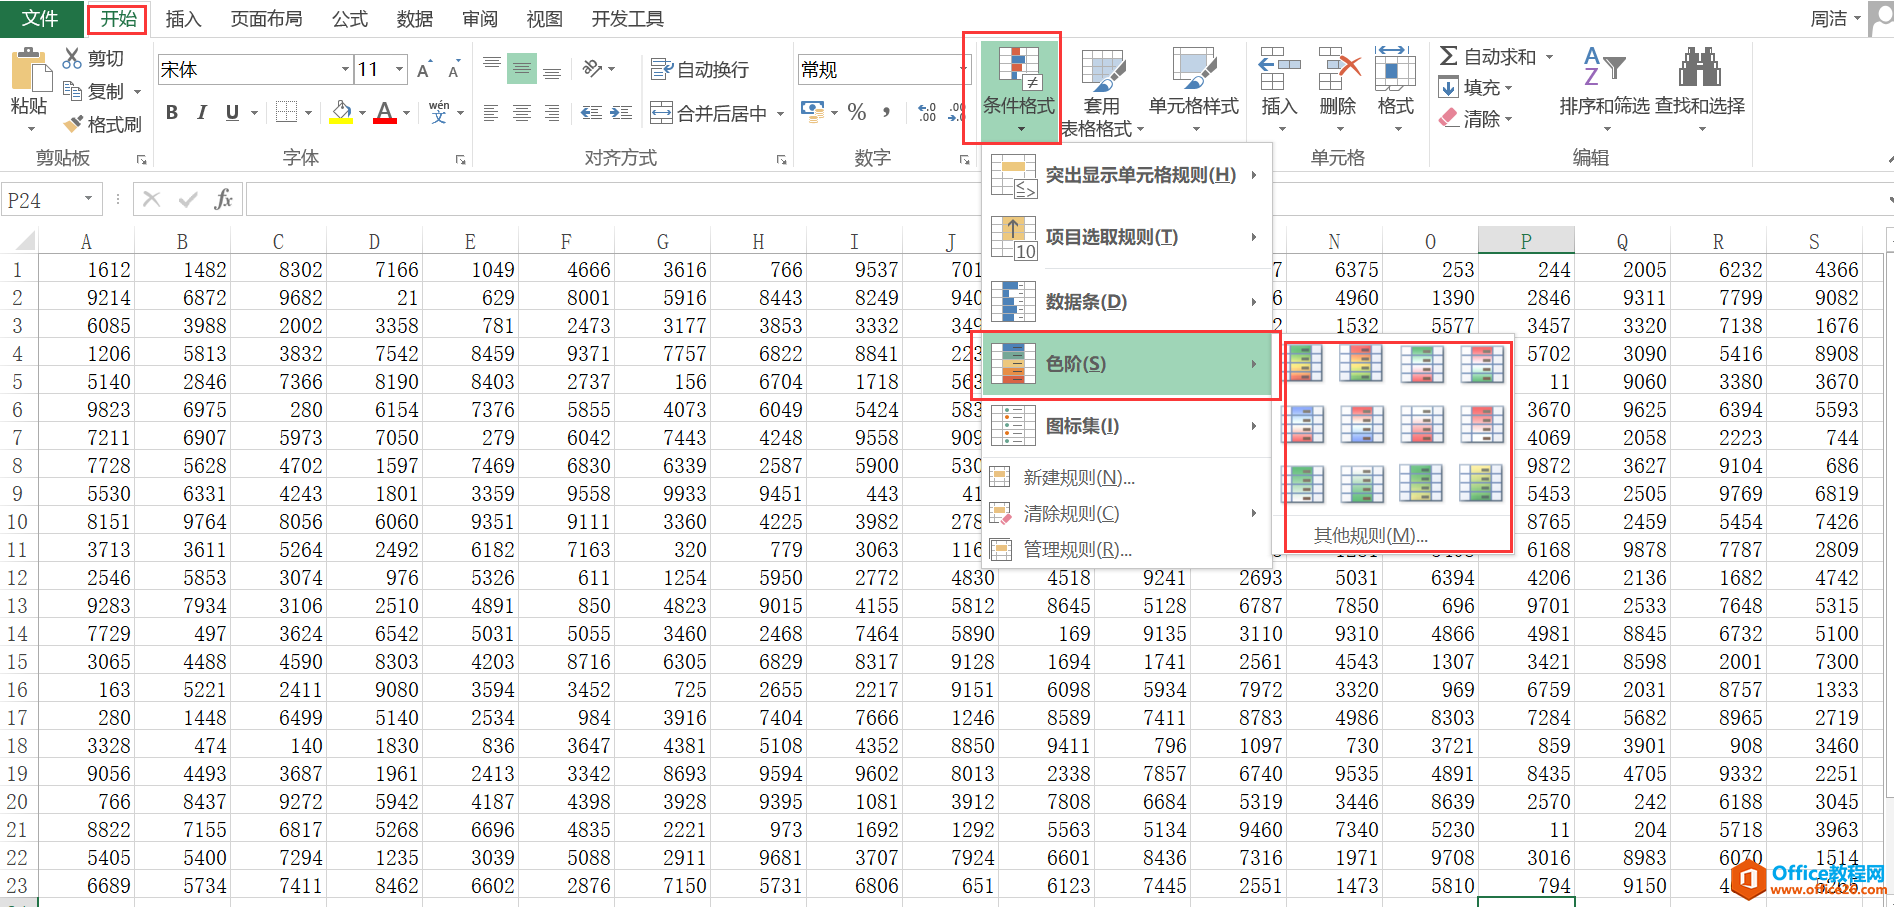Click Clear Rules (清除规则) menu entry
1894x907 pixels.
[1126, 514]
